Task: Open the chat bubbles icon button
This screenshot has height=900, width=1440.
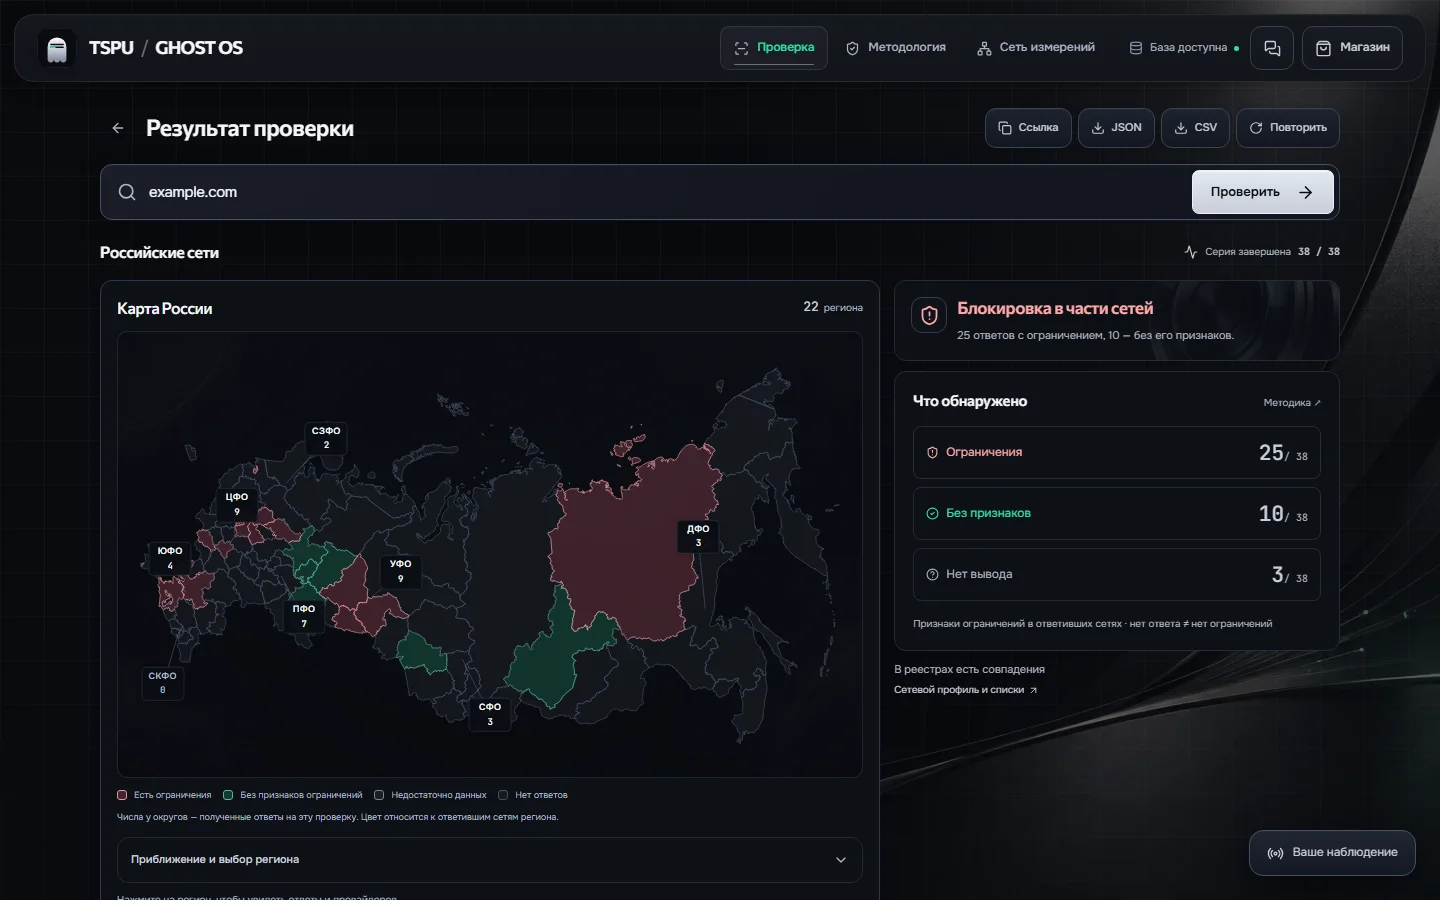Action: tap(1272, 48)
